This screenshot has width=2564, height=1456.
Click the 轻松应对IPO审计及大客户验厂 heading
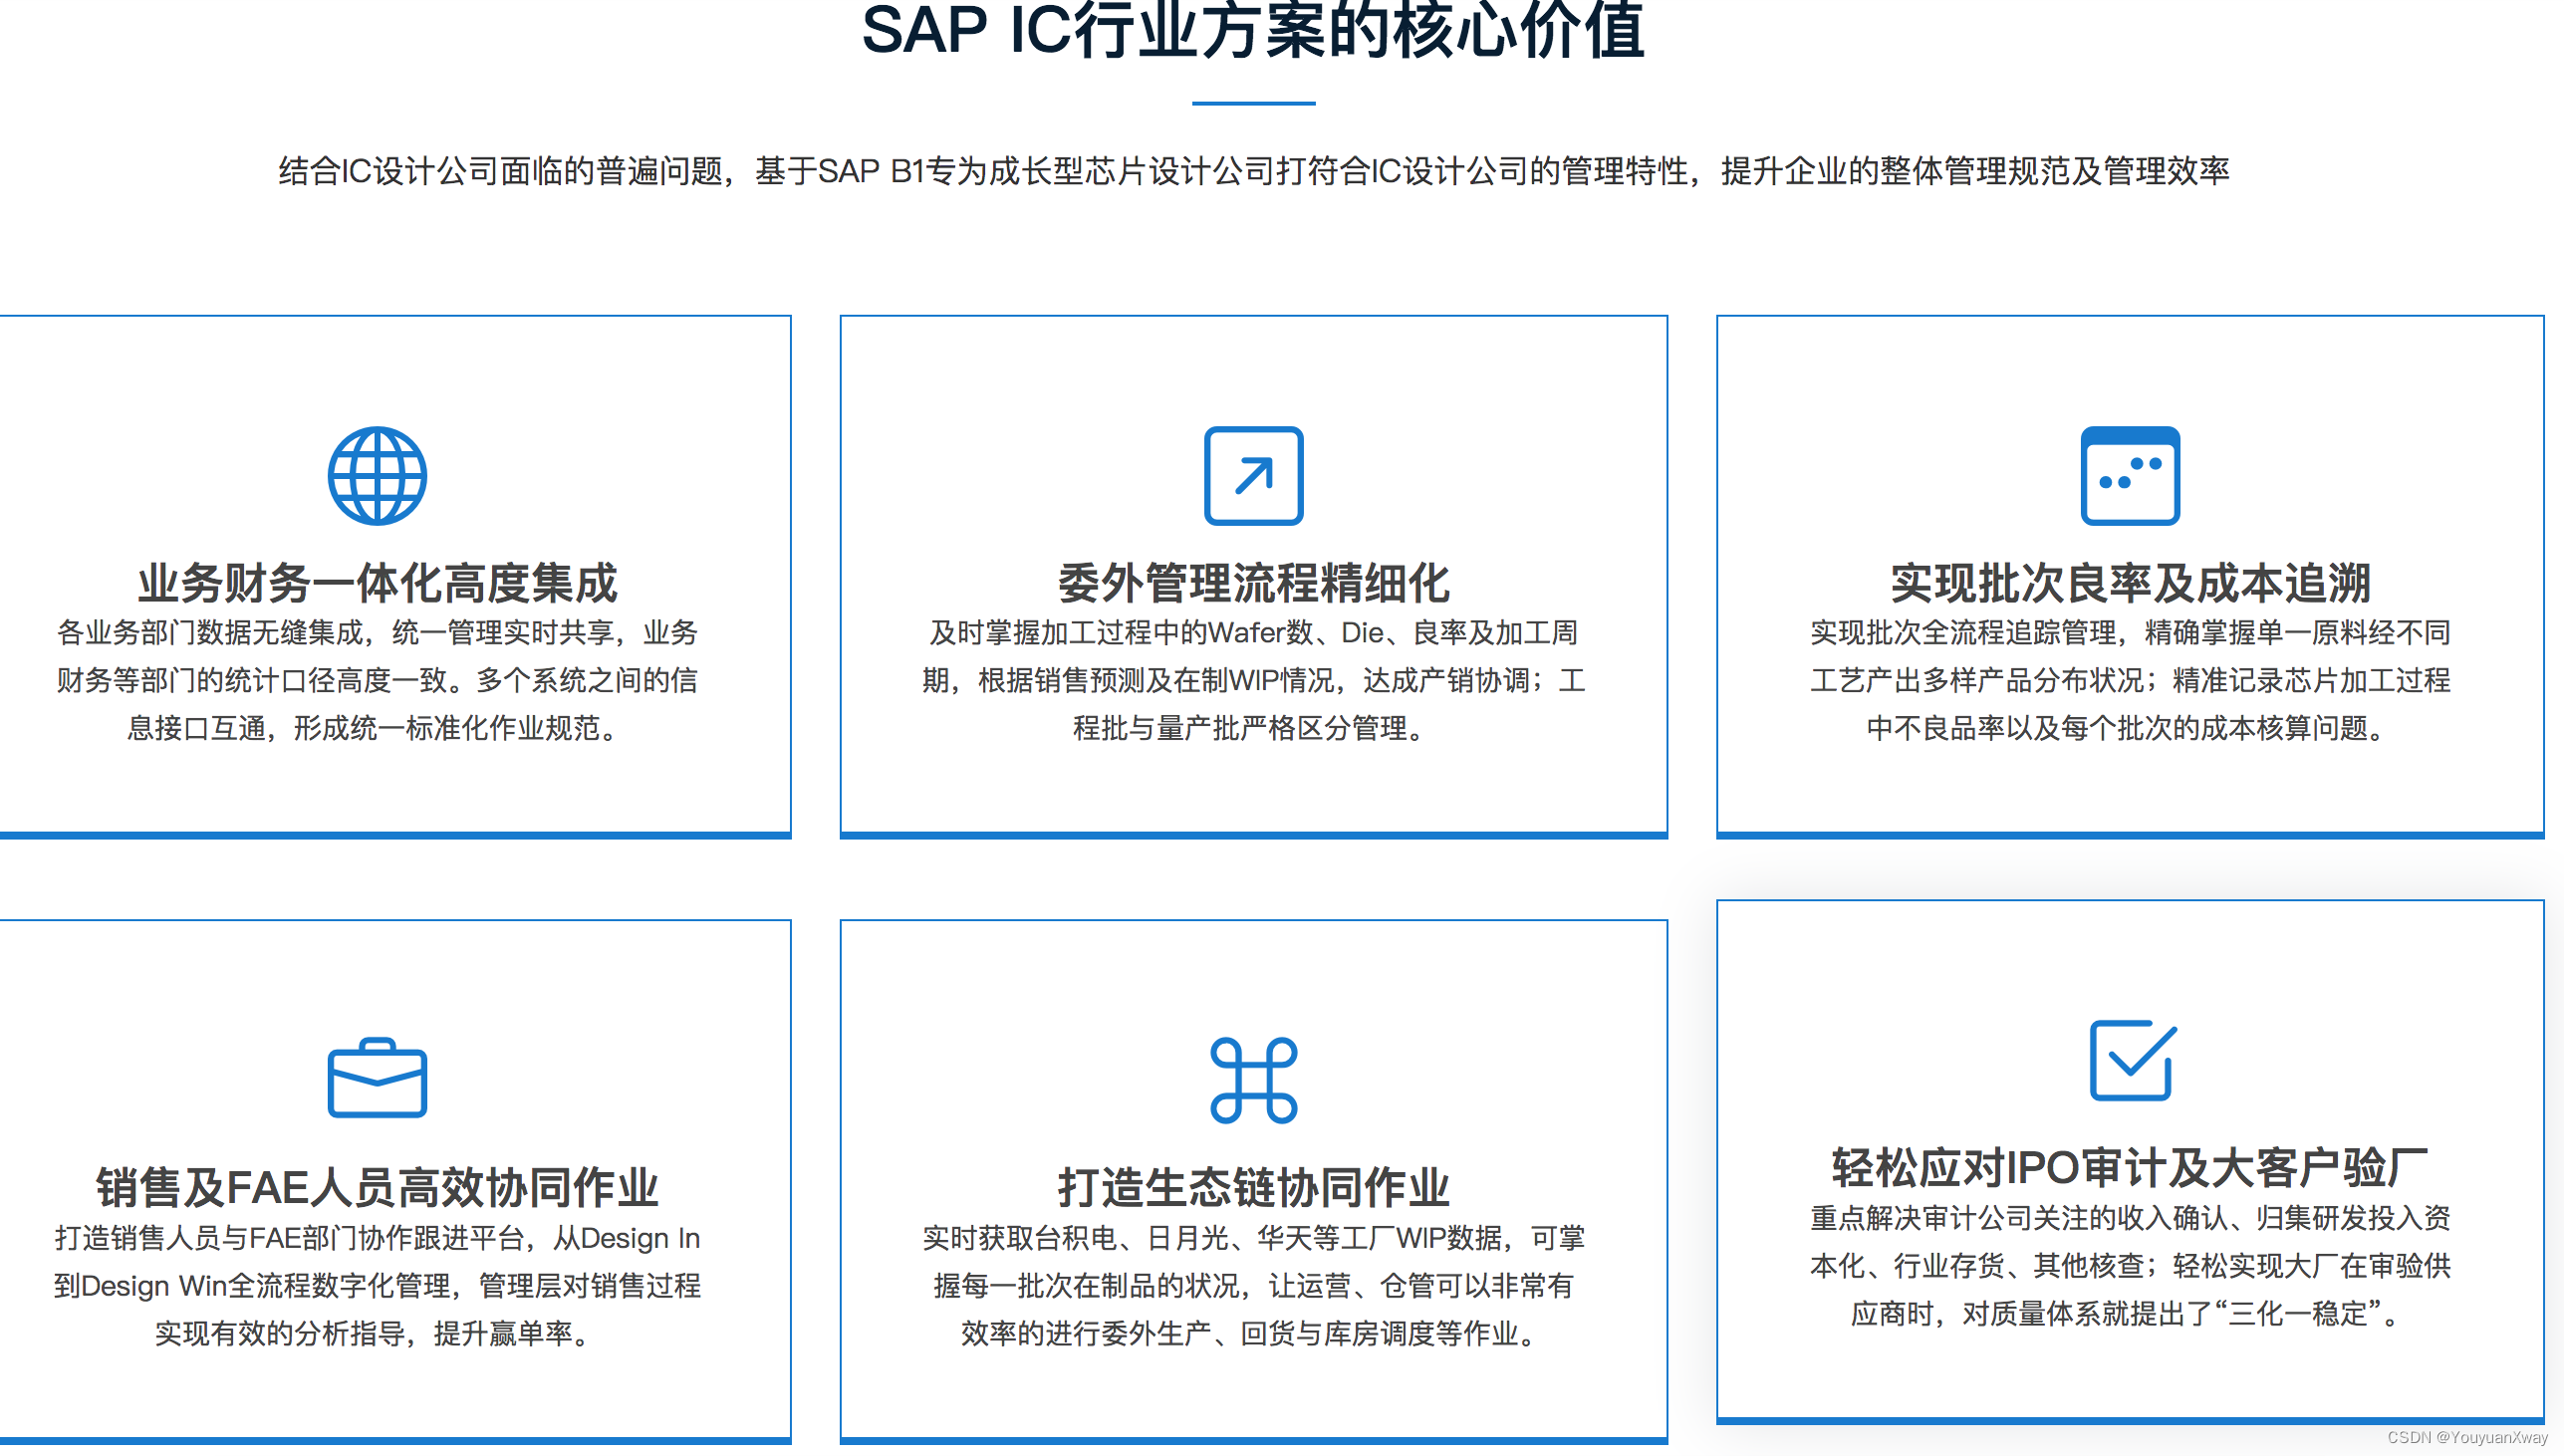[x=2129, y=1167]
